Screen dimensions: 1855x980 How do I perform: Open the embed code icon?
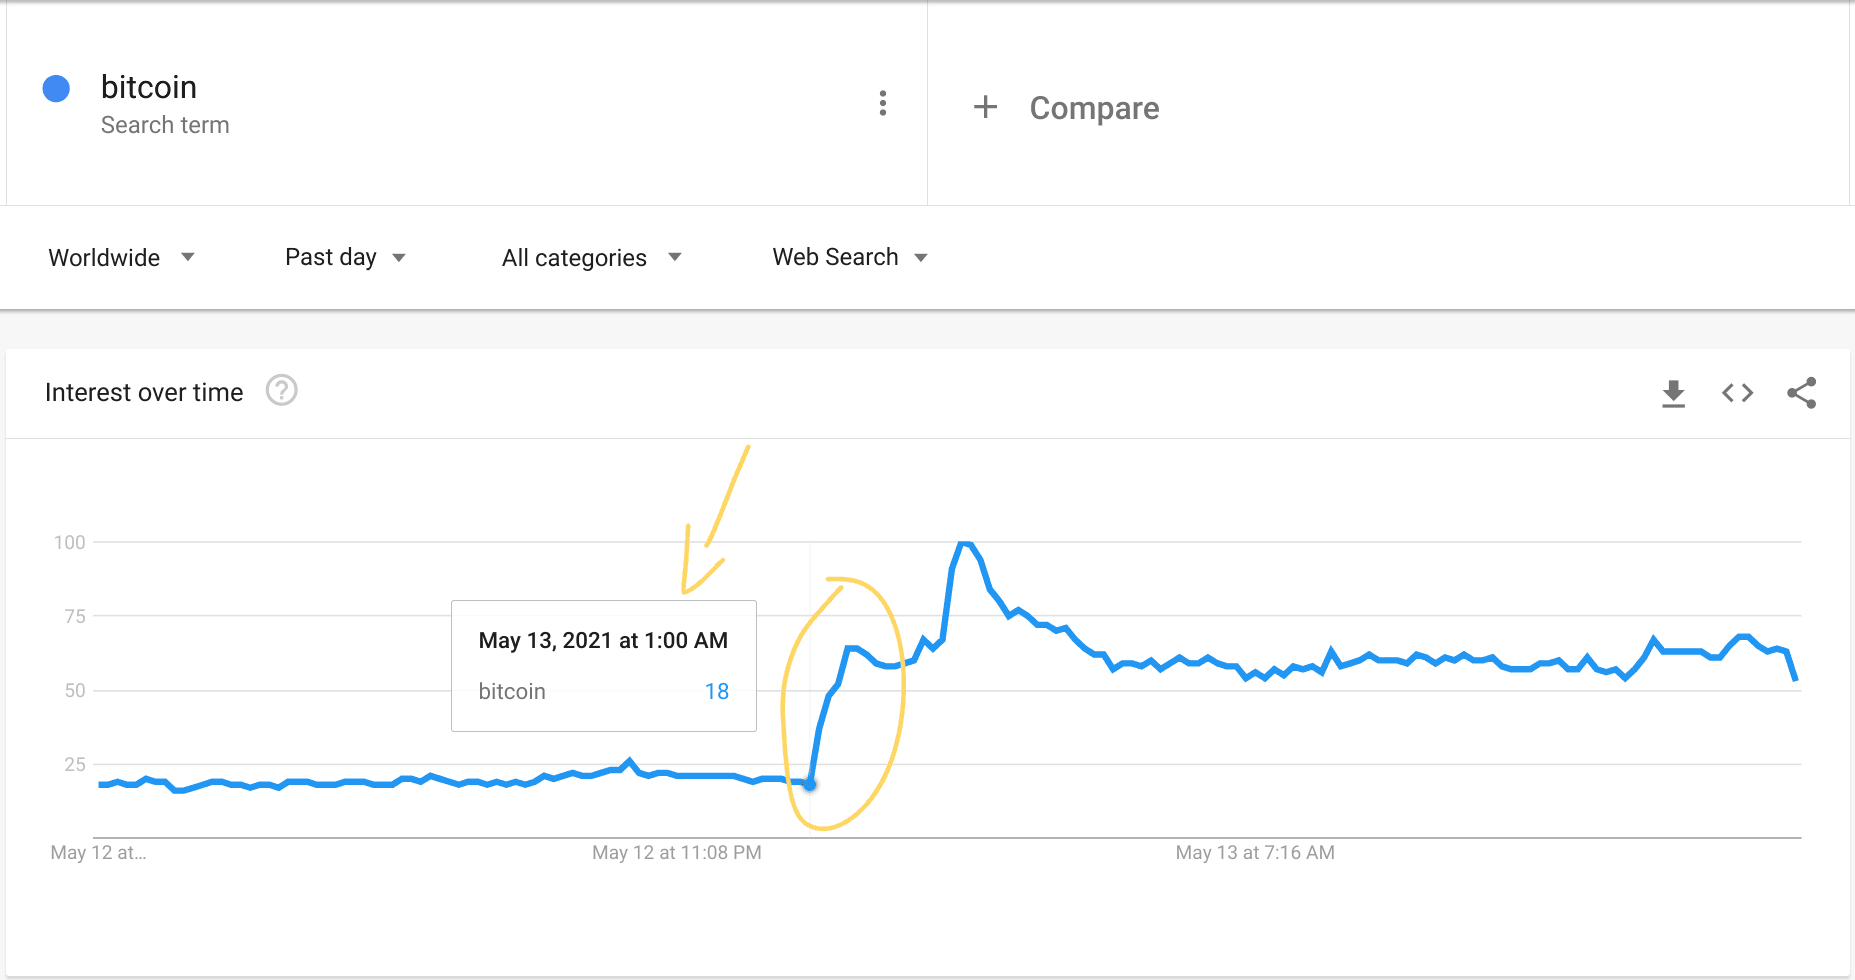click(1737, 393)
